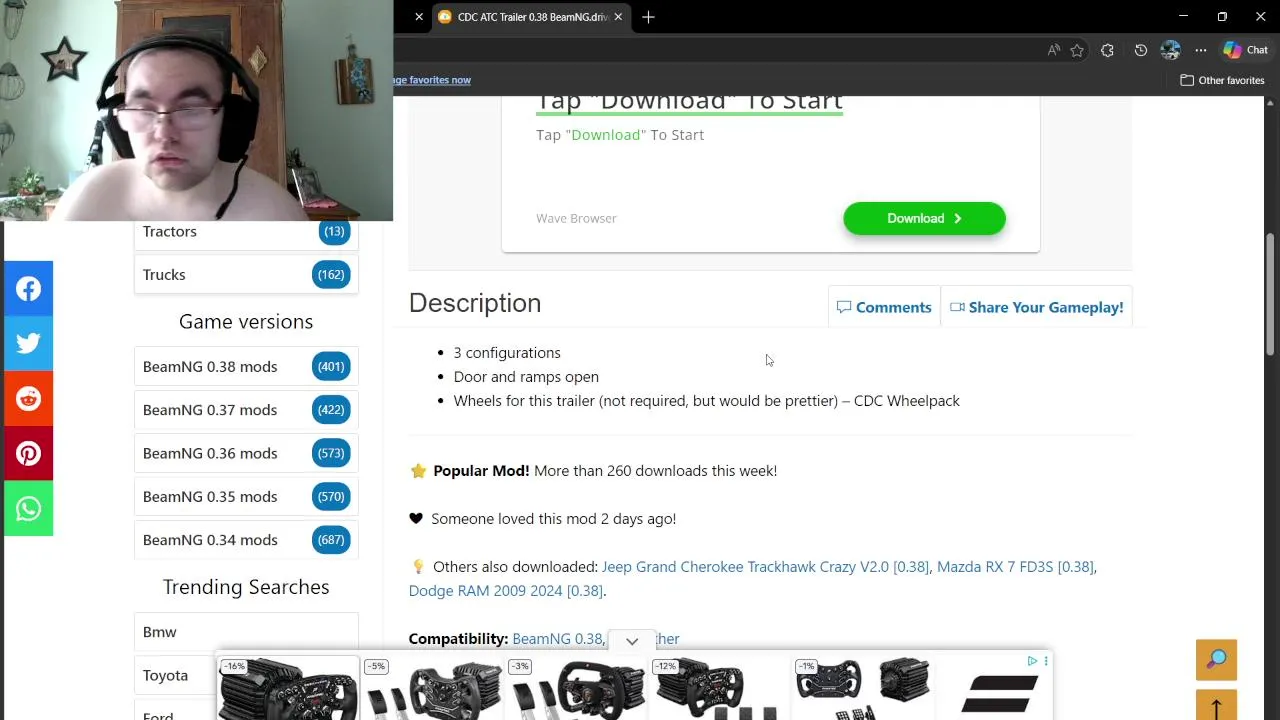Open ad options three-dot icon

[1045, 661]
